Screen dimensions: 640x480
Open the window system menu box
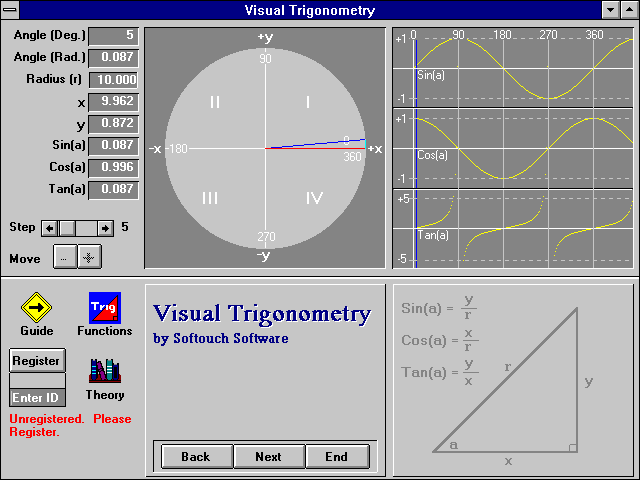pos(10,10)
